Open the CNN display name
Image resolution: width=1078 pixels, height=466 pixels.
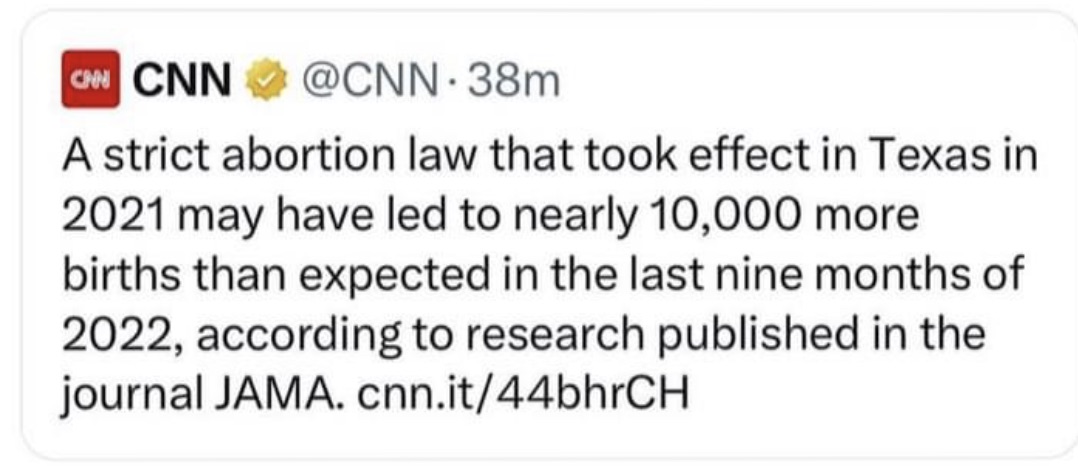click(182, 81)
